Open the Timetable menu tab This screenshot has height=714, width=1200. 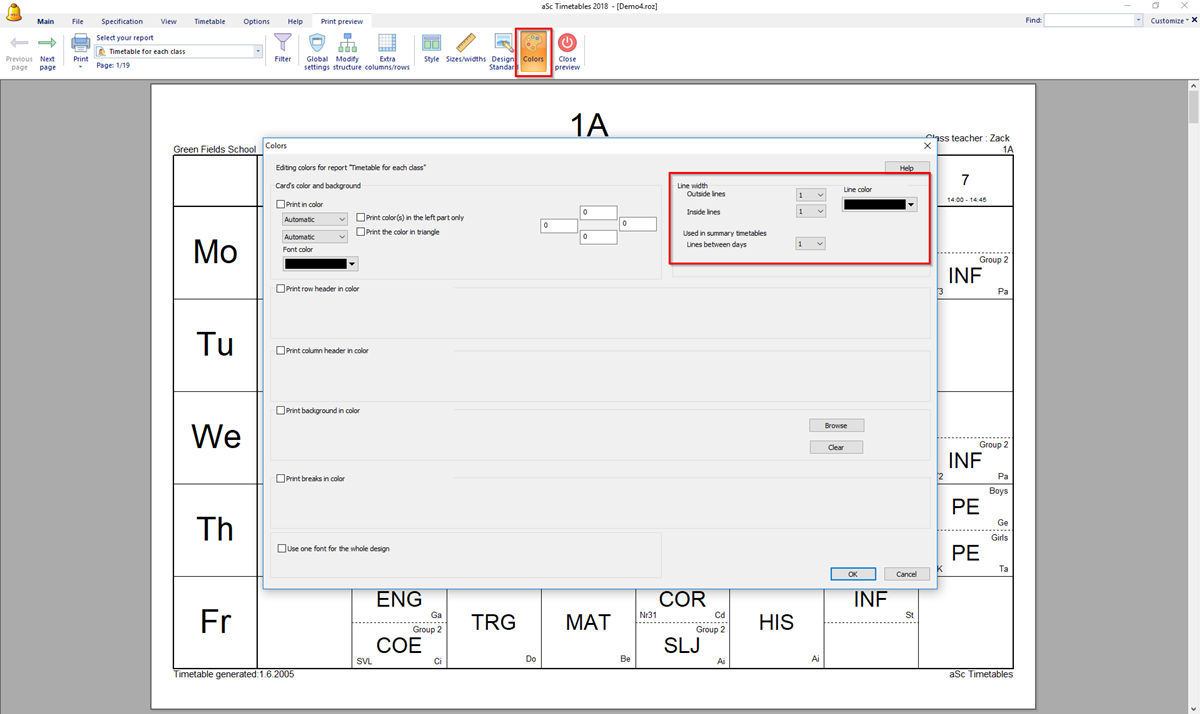(209, 21)
